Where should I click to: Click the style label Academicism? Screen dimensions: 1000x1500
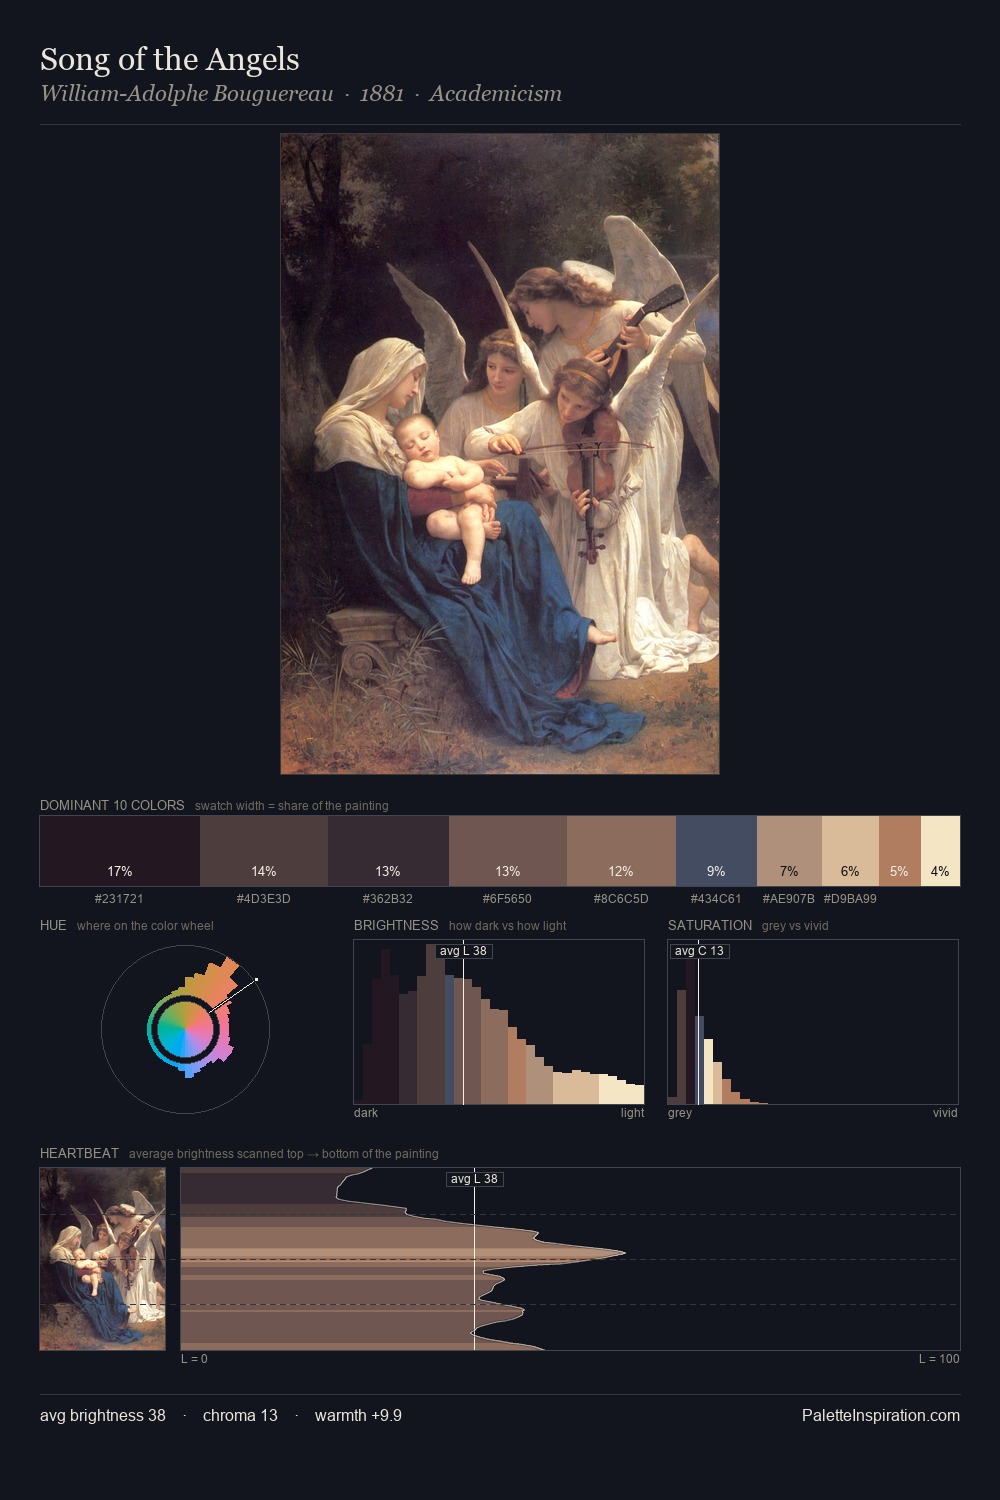pos(496,94)
